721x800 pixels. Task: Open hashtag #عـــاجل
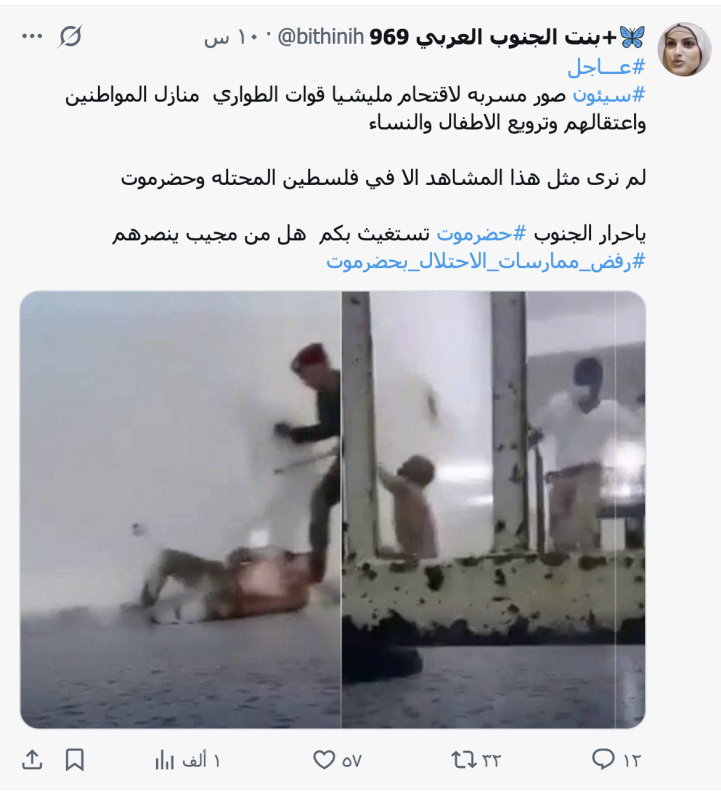pos(606,67)
